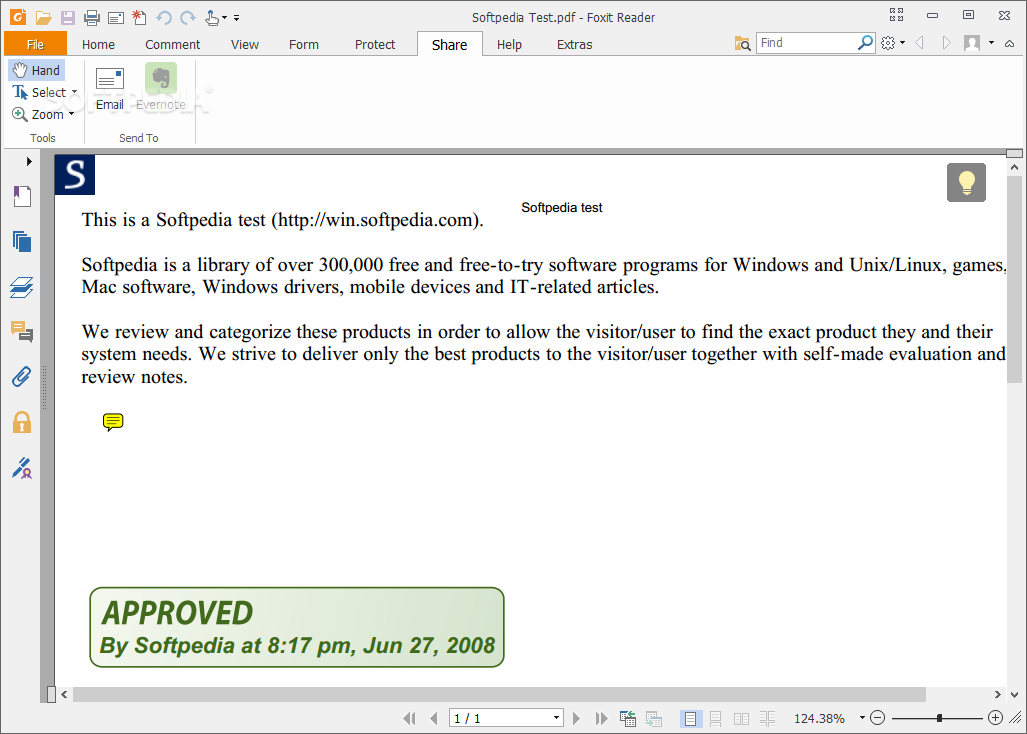This screenshot has height=734, width=1027.
Task: Open the Pages thumbnails panel
Action: [x=22, y=242]
